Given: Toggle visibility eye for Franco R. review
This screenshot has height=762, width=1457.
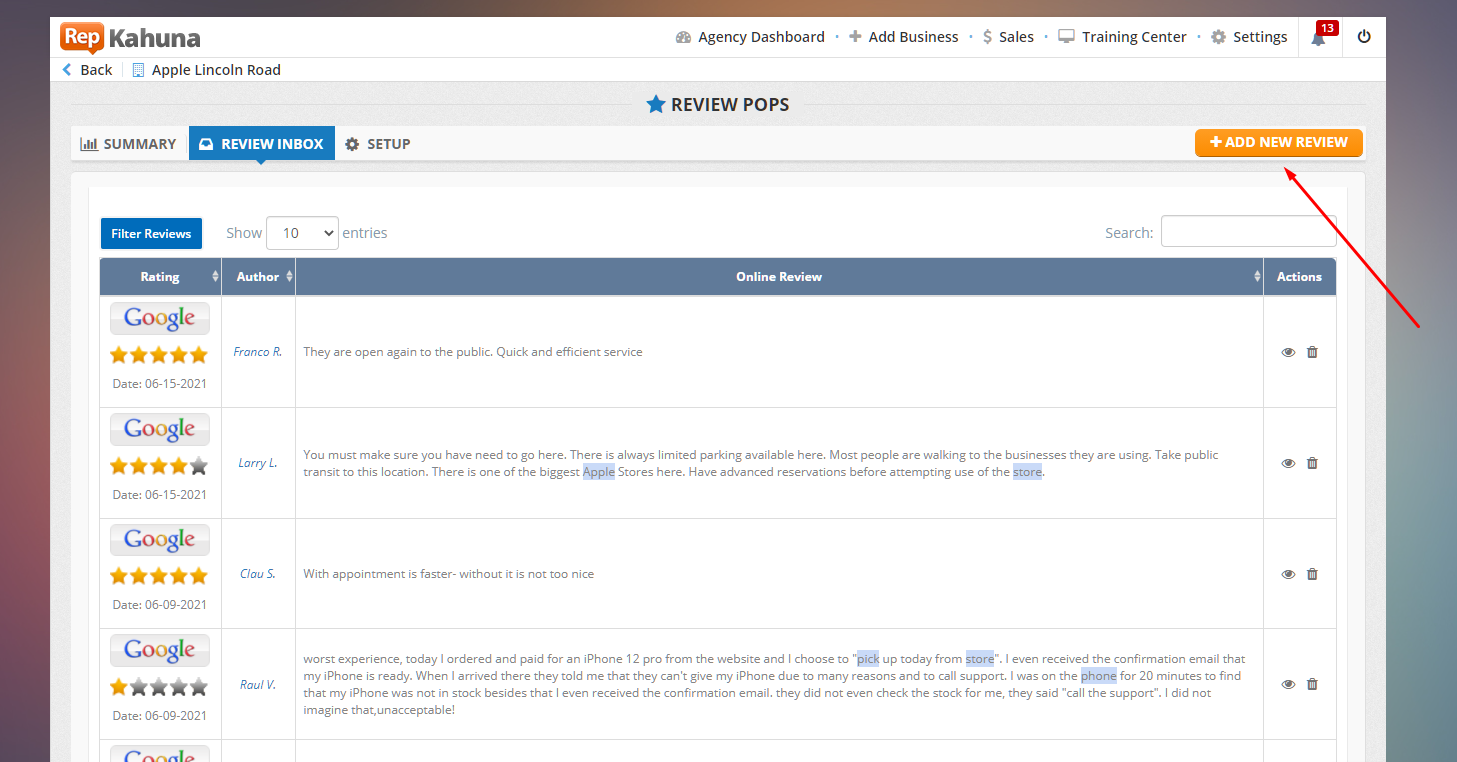Looking at the screenshot, I should 1288,352.
